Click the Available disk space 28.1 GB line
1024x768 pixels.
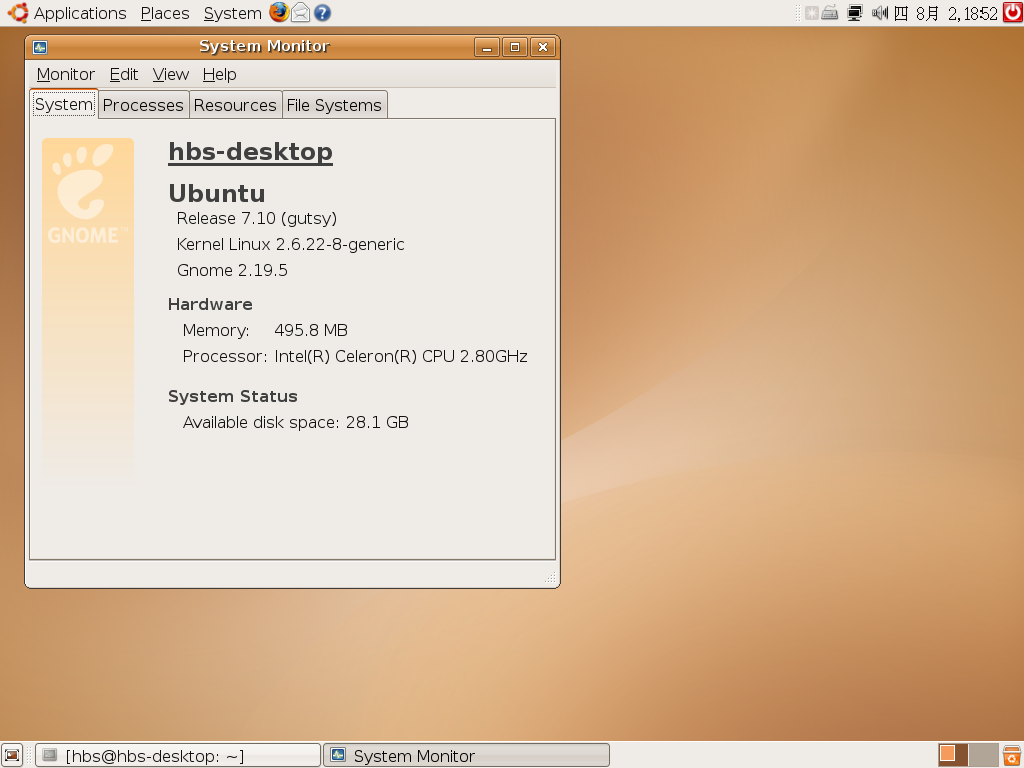click(x=296, y=423)
